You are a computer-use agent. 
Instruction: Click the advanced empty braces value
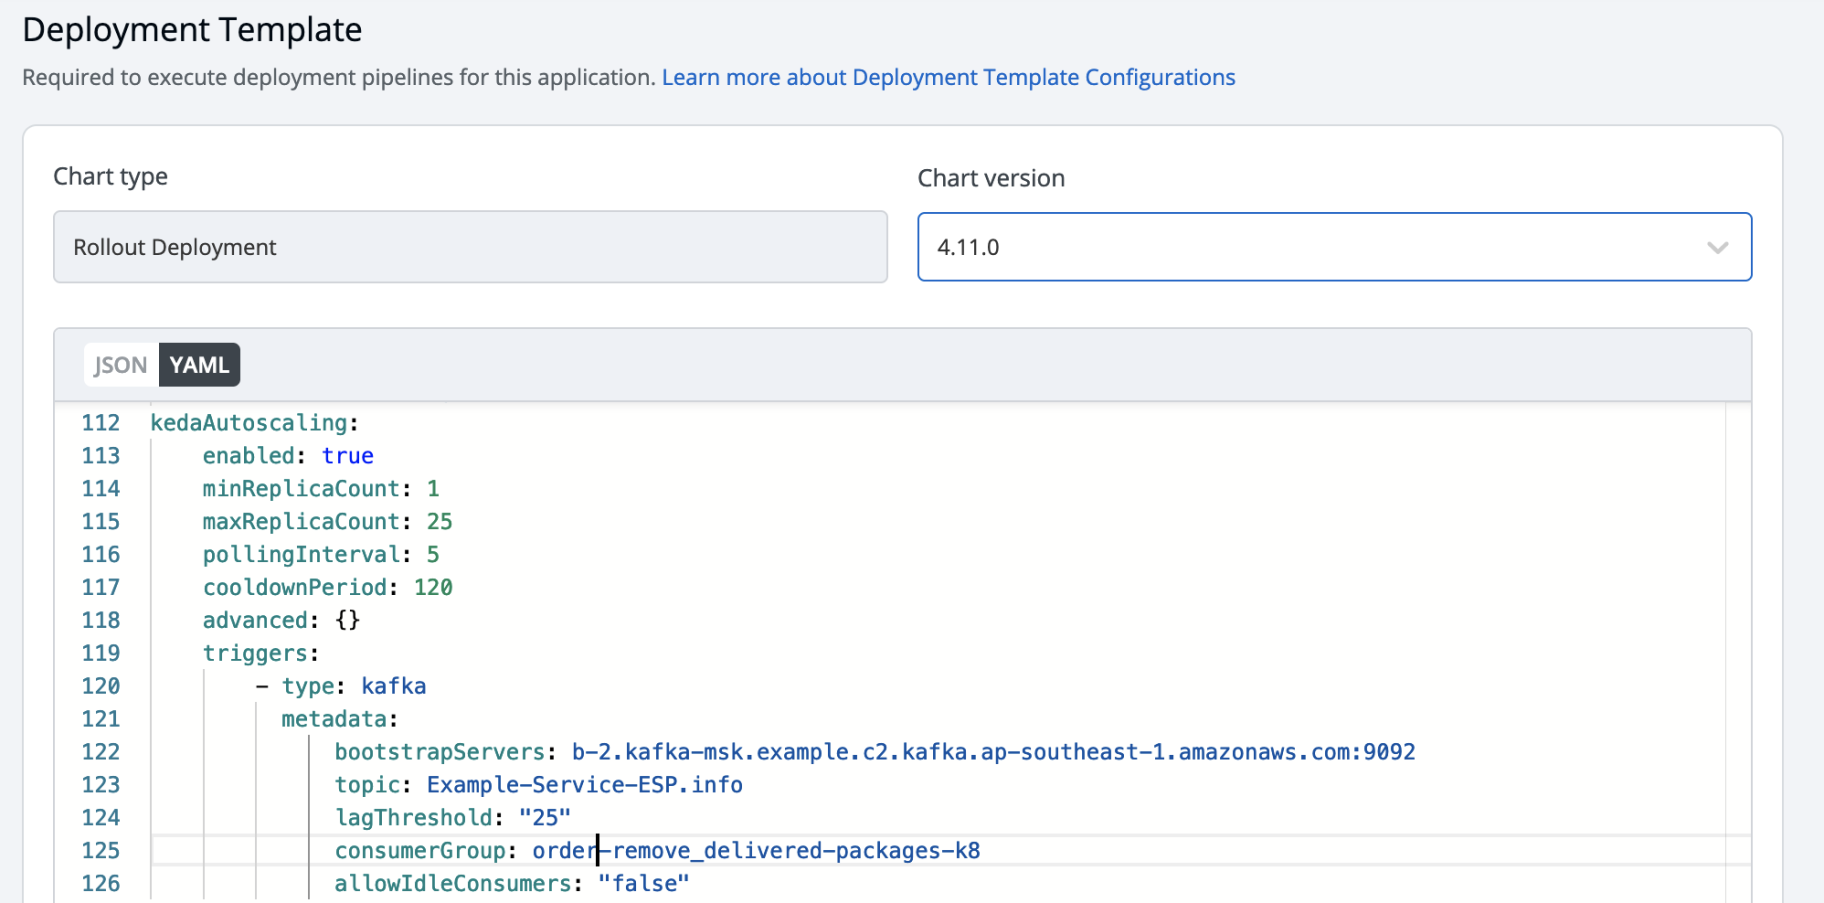coord(347,621)
